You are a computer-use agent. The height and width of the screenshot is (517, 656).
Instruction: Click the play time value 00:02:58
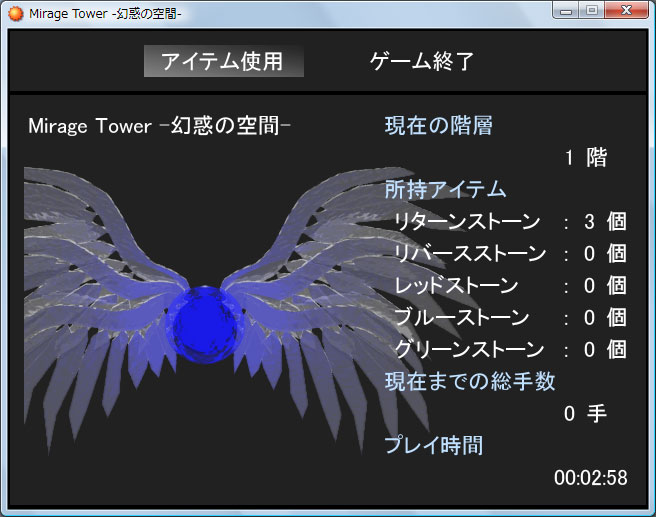tap(591, 478)
